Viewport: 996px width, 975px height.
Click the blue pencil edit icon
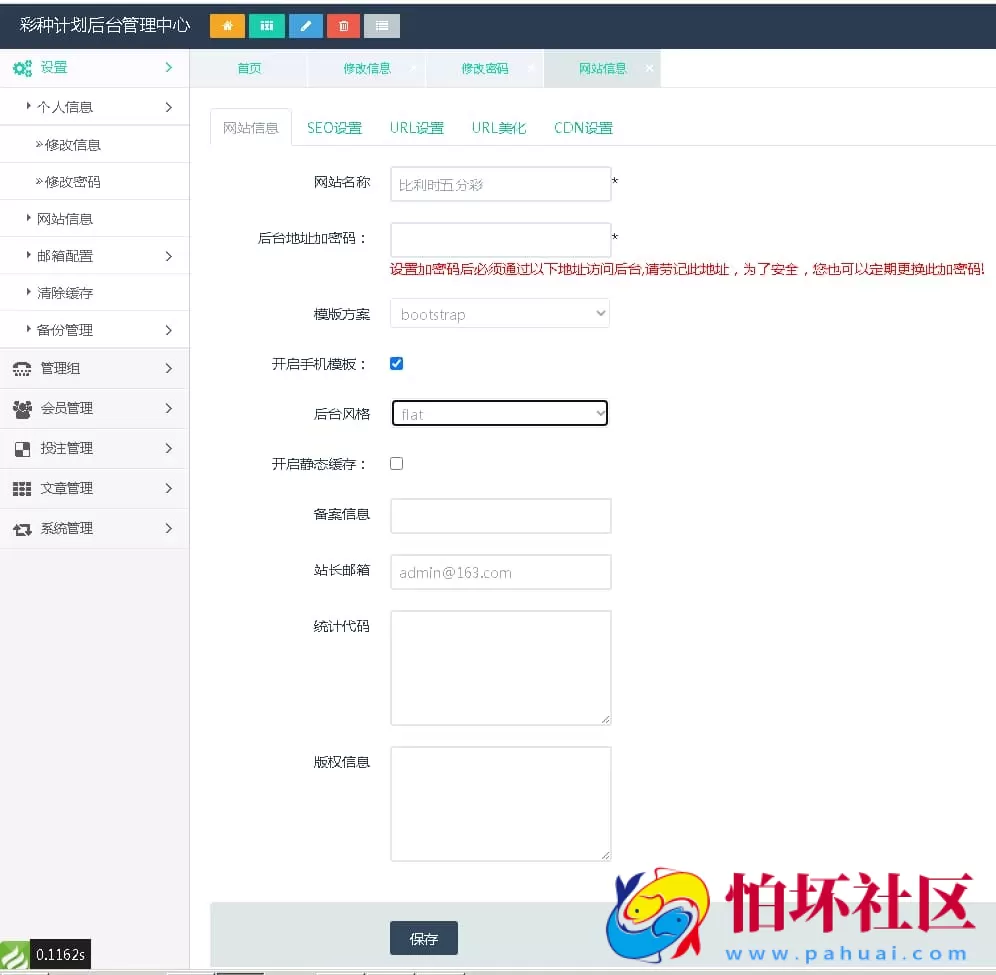click(305, 26)
